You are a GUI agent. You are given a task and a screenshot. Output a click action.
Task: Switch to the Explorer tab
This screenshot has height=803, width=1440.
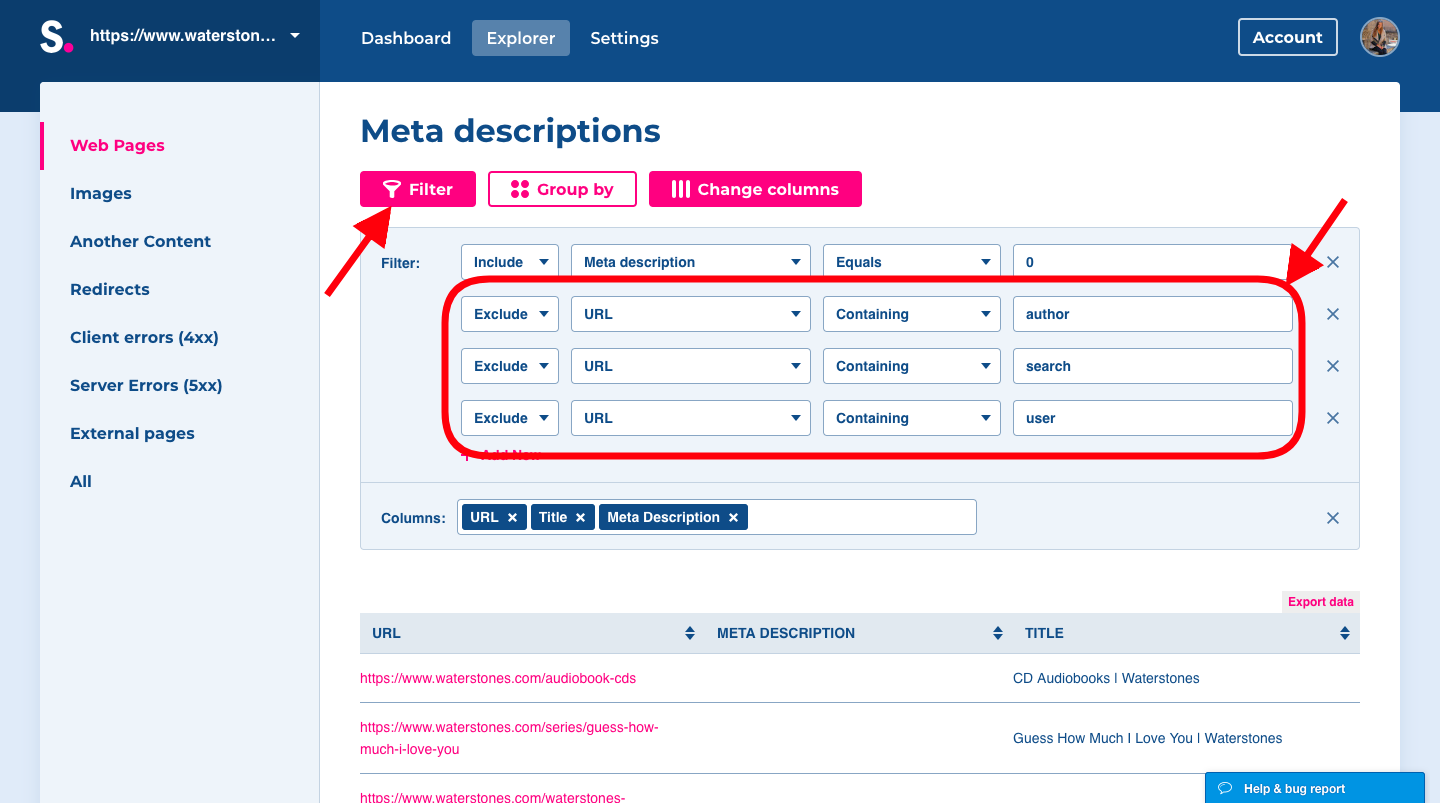tap(521, 38)
